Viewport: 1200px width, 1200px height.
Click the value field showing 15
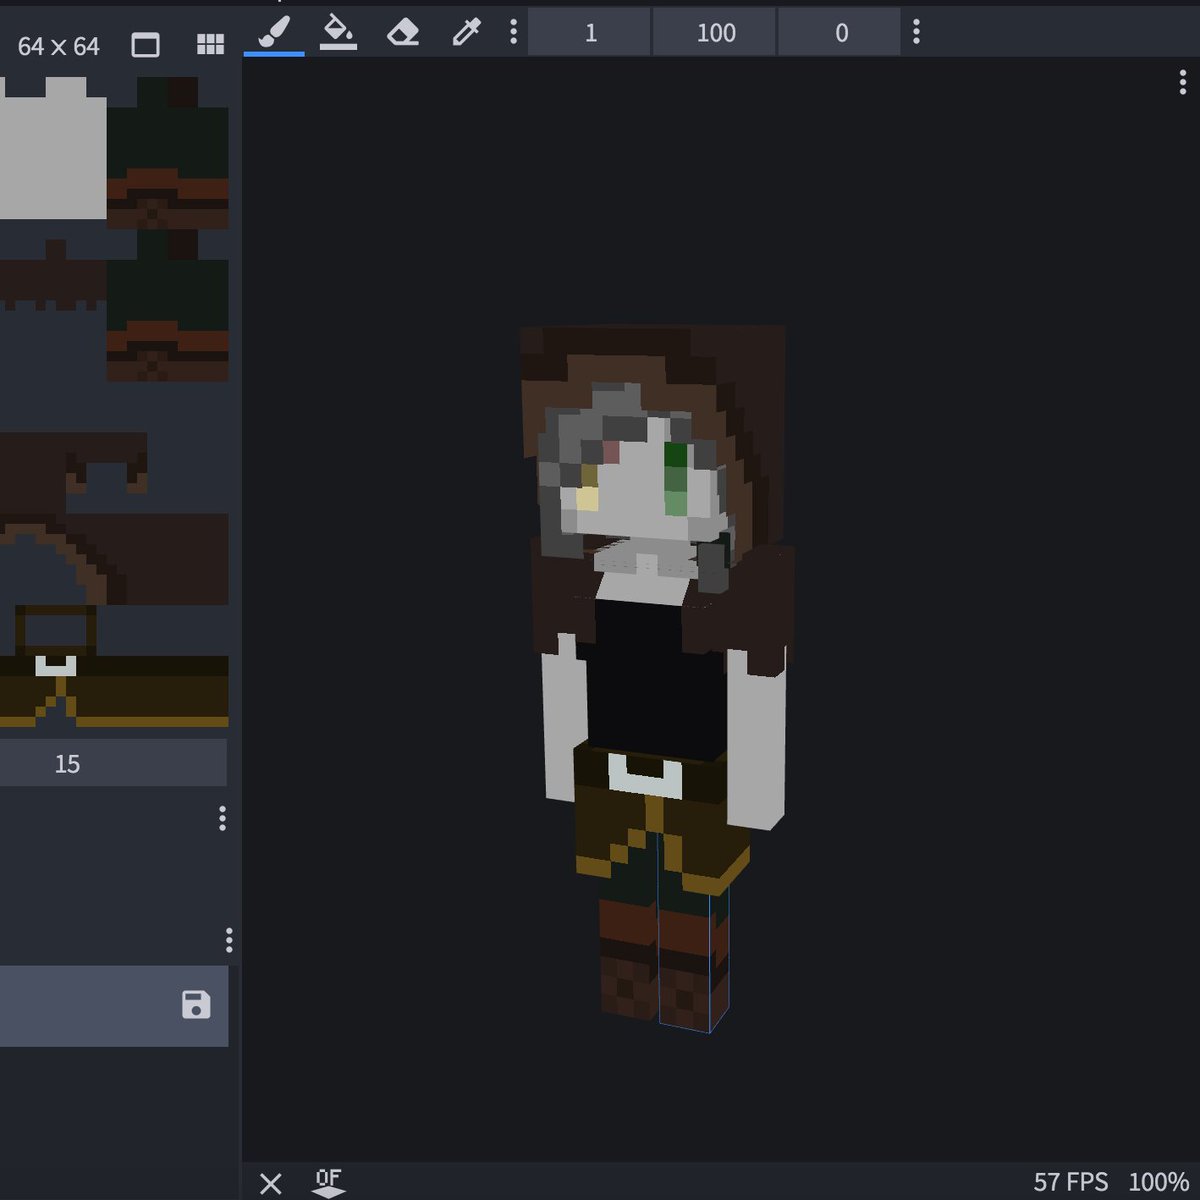[x=113, y=763]
